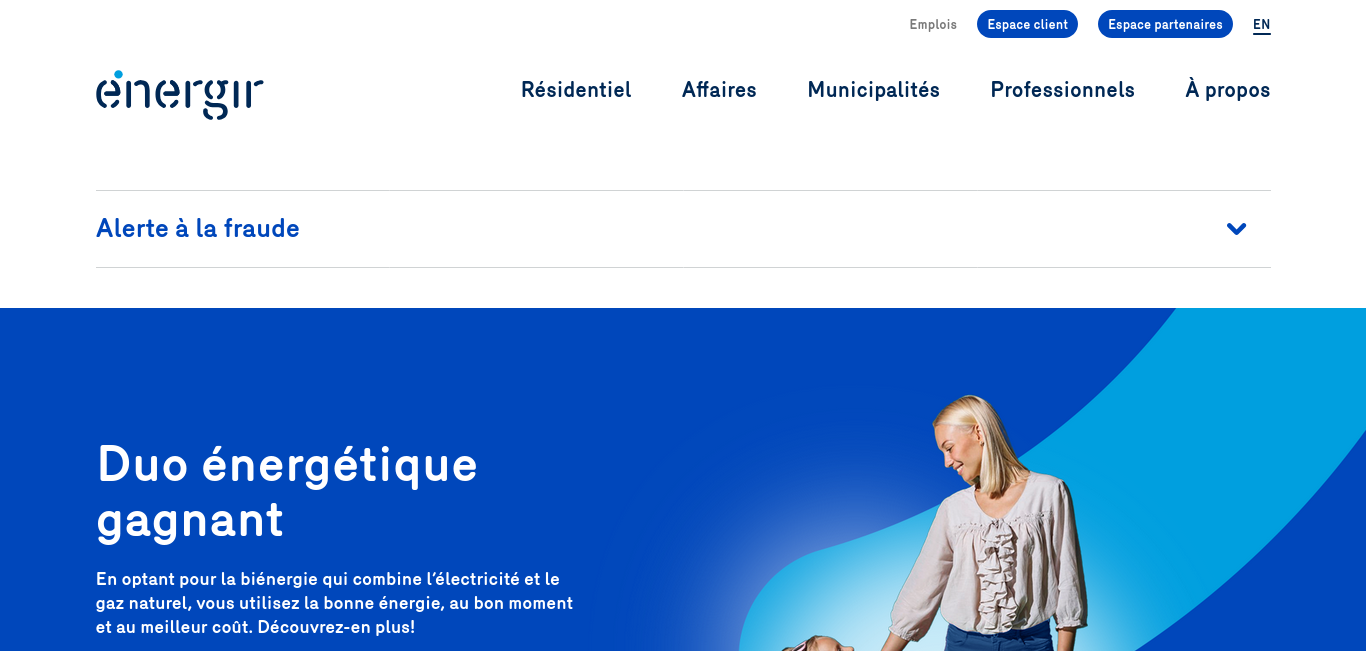Screen dimensions: 1366x651
Task: Open the À propos section
Action: coord(1228,90)
